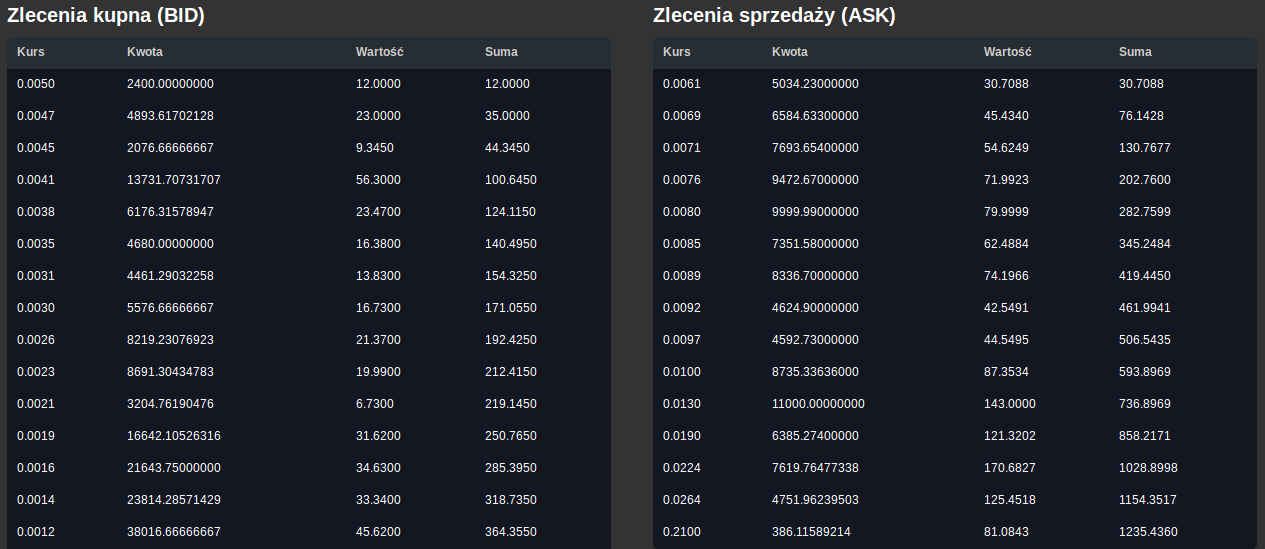The width and height of the screenshot is (1265, 549).
Task: Click the BID table Suma column header
Action: tap(501, 52)
